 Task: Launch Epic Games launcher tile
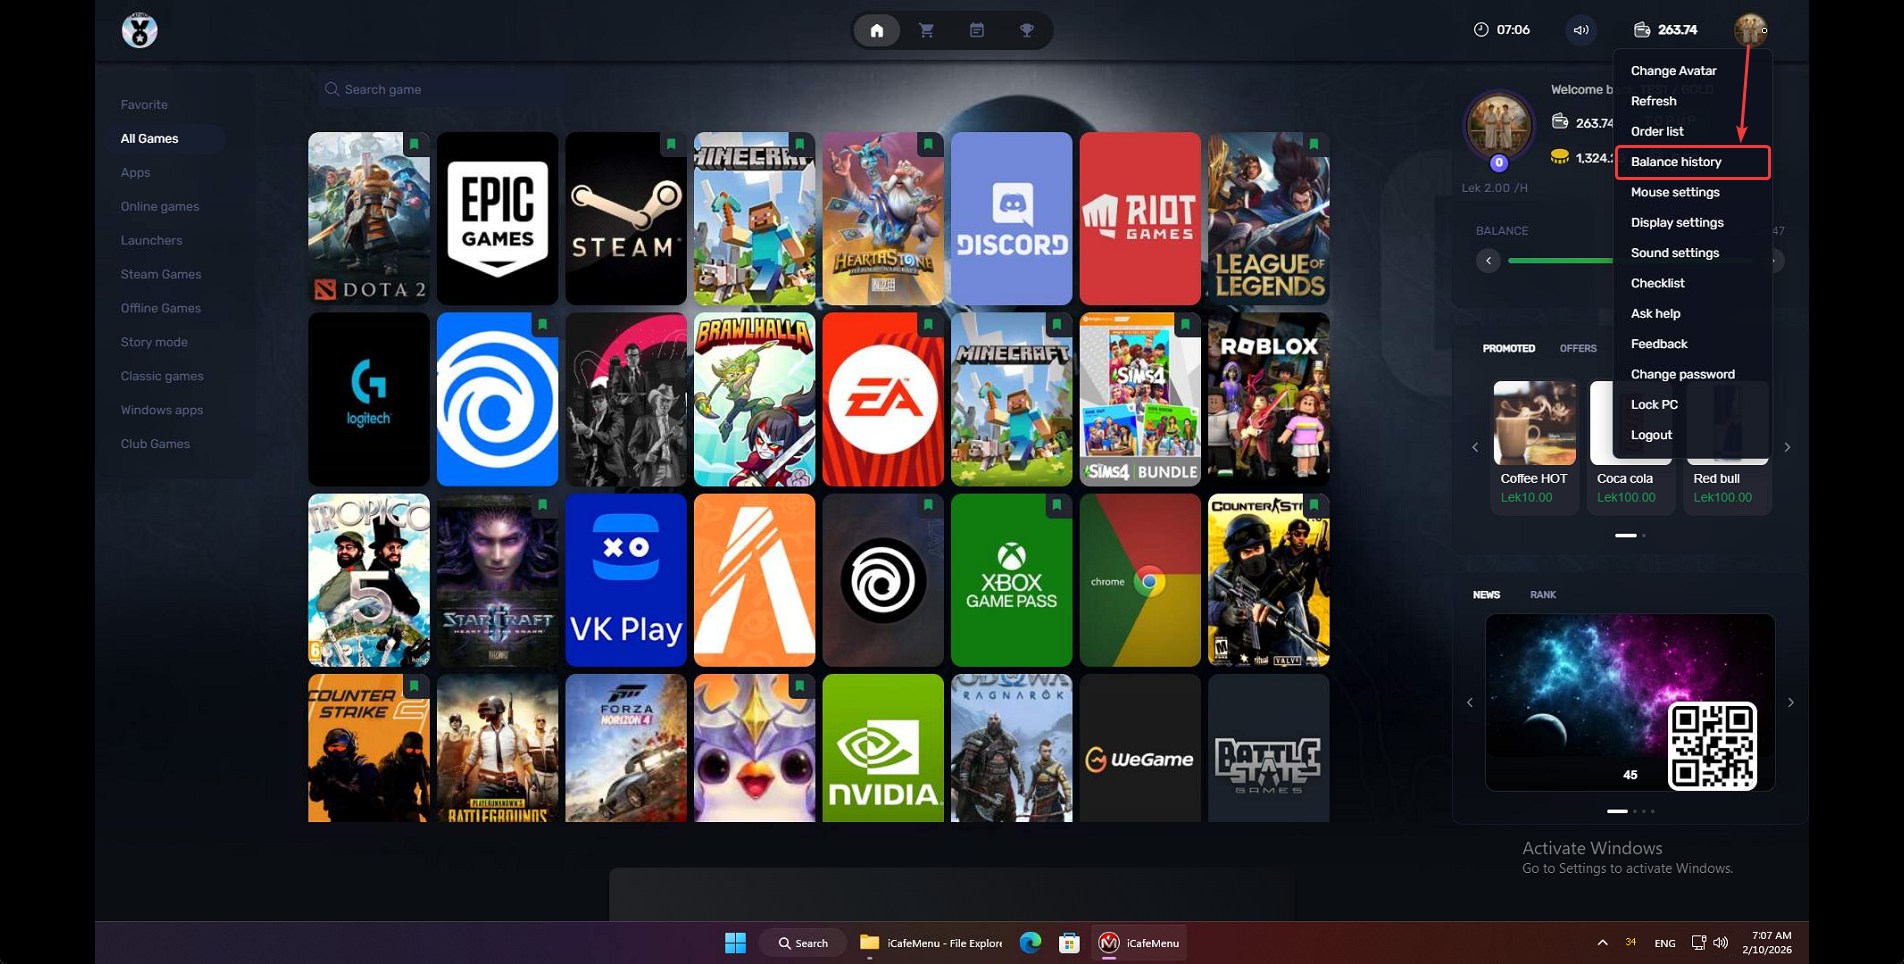(x=497, y=218)
